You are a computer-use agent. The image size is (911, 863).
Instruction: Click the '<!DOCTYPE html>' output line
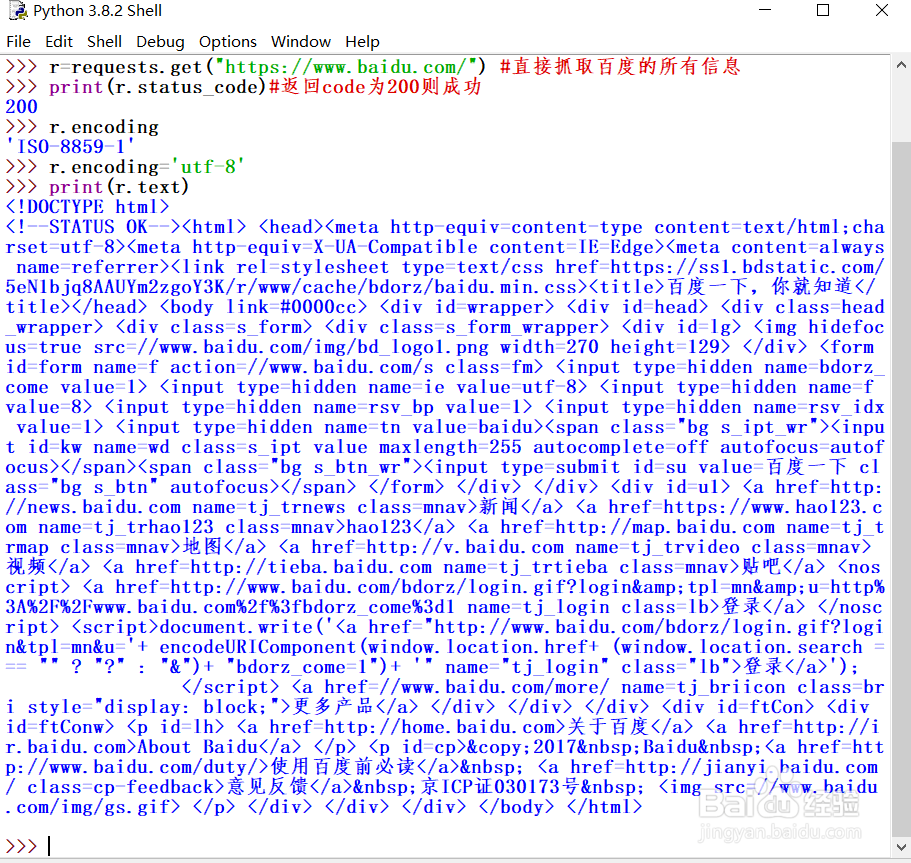point(87,207)
